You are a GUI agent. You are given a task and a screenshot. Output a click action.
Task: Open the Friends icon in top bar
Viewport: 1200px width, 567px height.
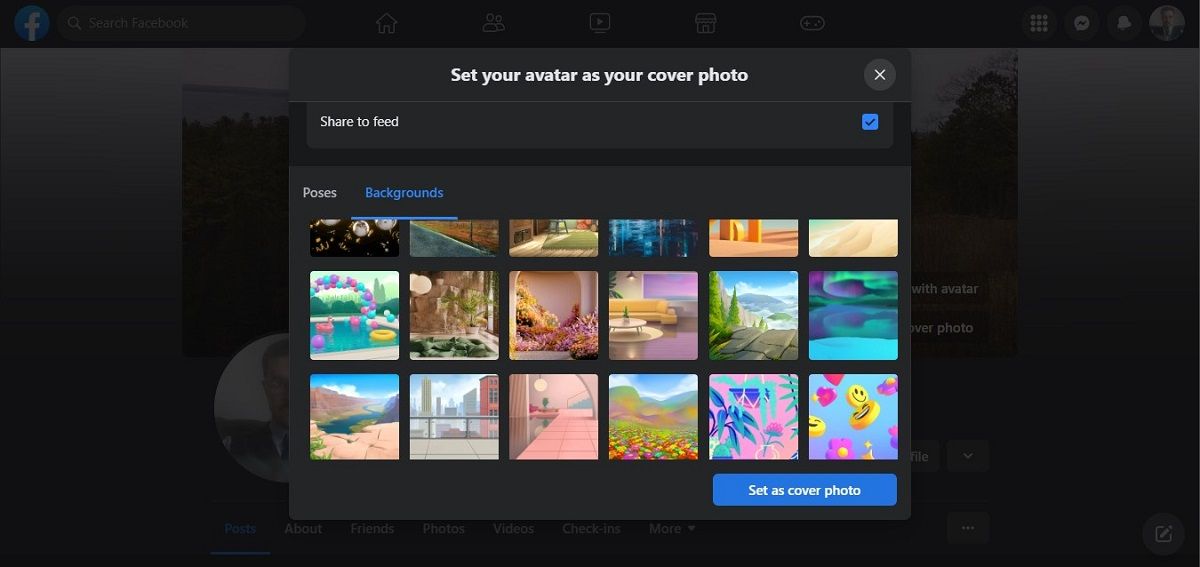click(493, 23)
